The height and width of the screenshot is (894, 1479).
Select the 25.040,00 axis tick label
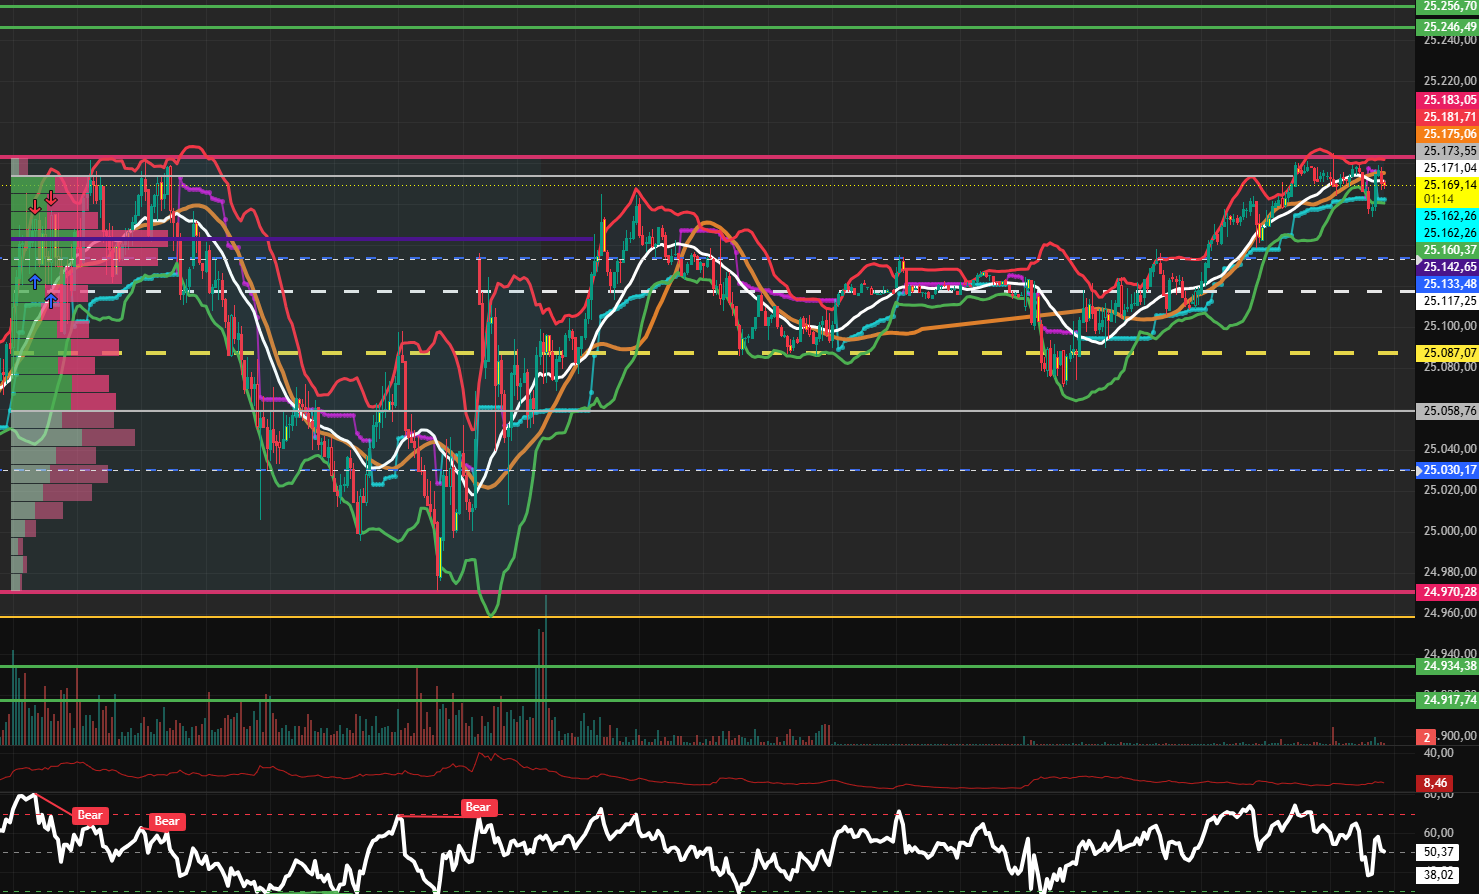(x=1450, y=449)
